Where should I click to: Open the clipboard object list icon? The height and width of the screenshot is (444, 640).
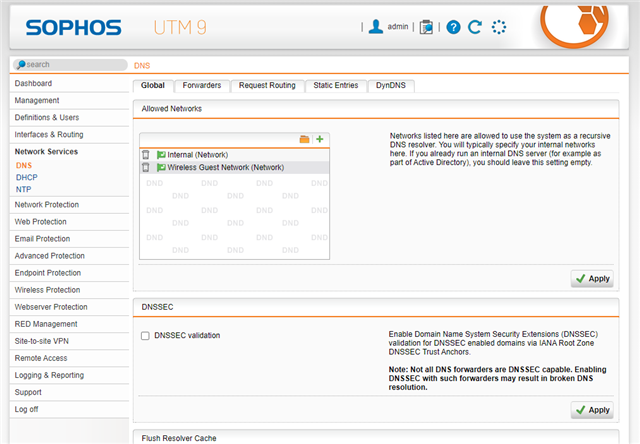point(426,27)
